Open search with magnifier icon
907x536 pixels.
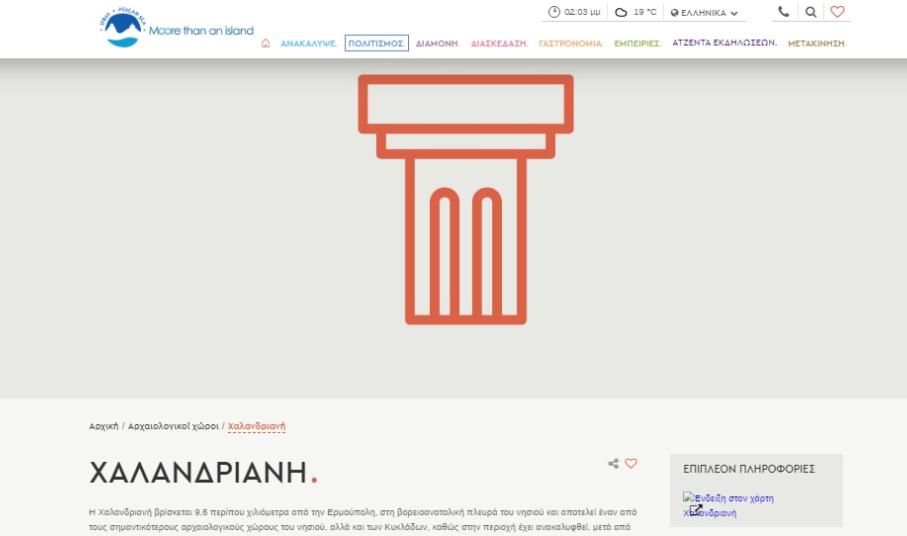810,12
